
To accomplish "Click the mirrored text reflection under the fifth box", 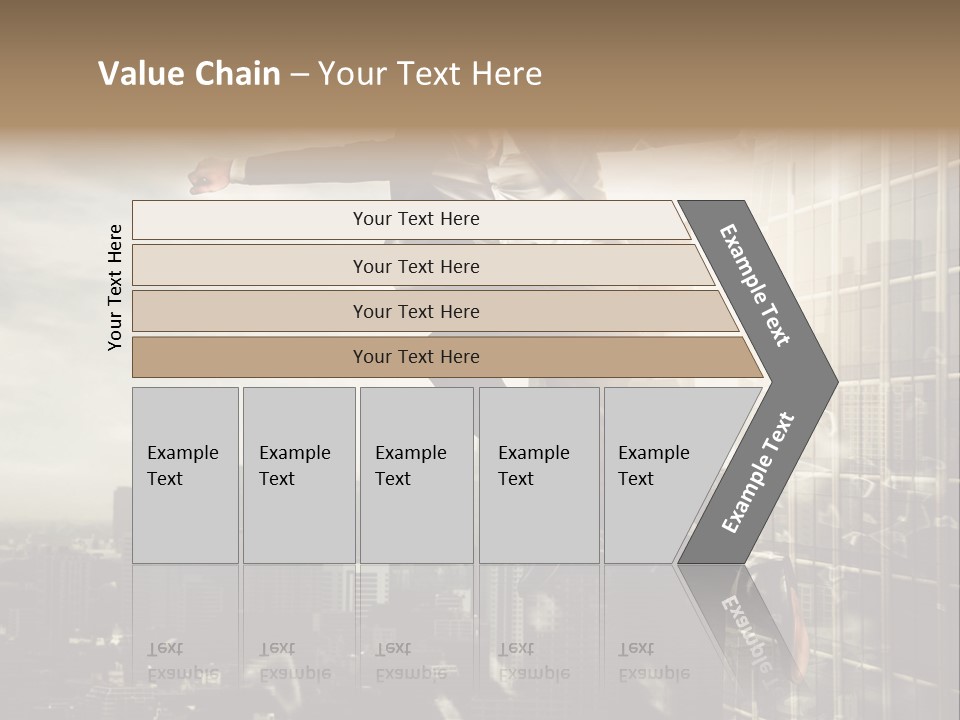I will click(x=653, y=662).
